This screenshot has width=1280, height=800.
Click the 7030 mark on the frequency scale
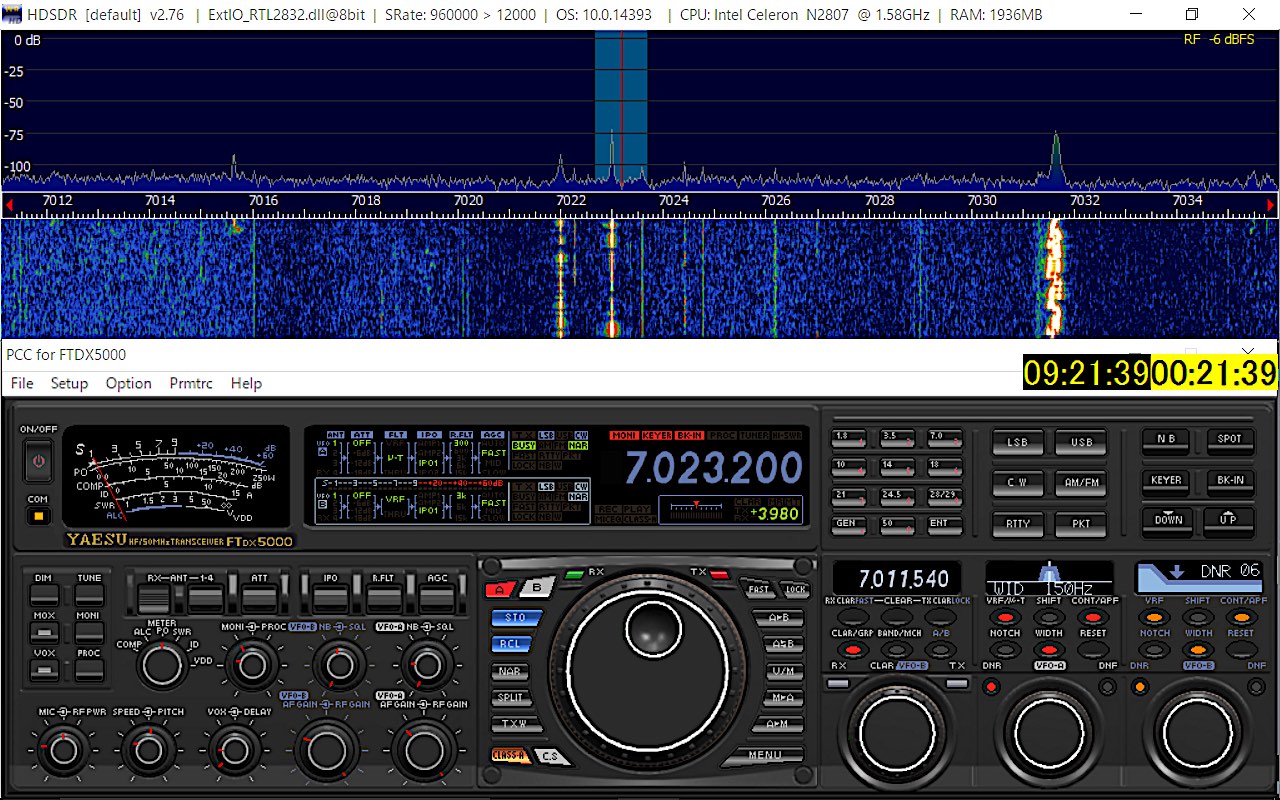982,201
